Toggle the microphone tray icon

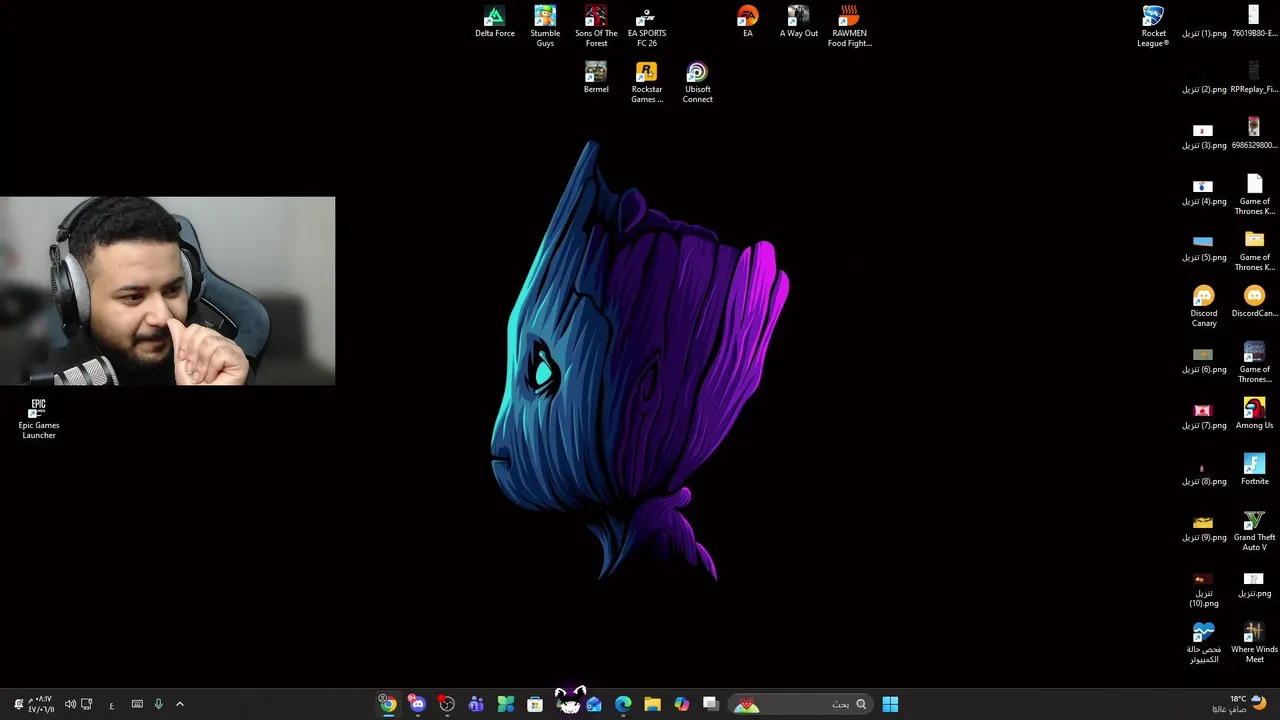pos(158,704)
